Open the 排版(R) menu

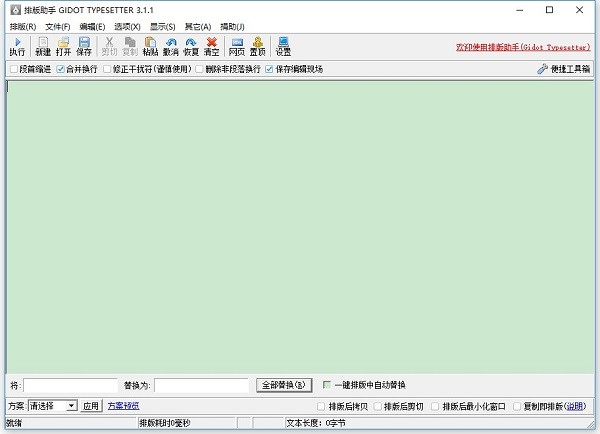[x=22, y=26]
